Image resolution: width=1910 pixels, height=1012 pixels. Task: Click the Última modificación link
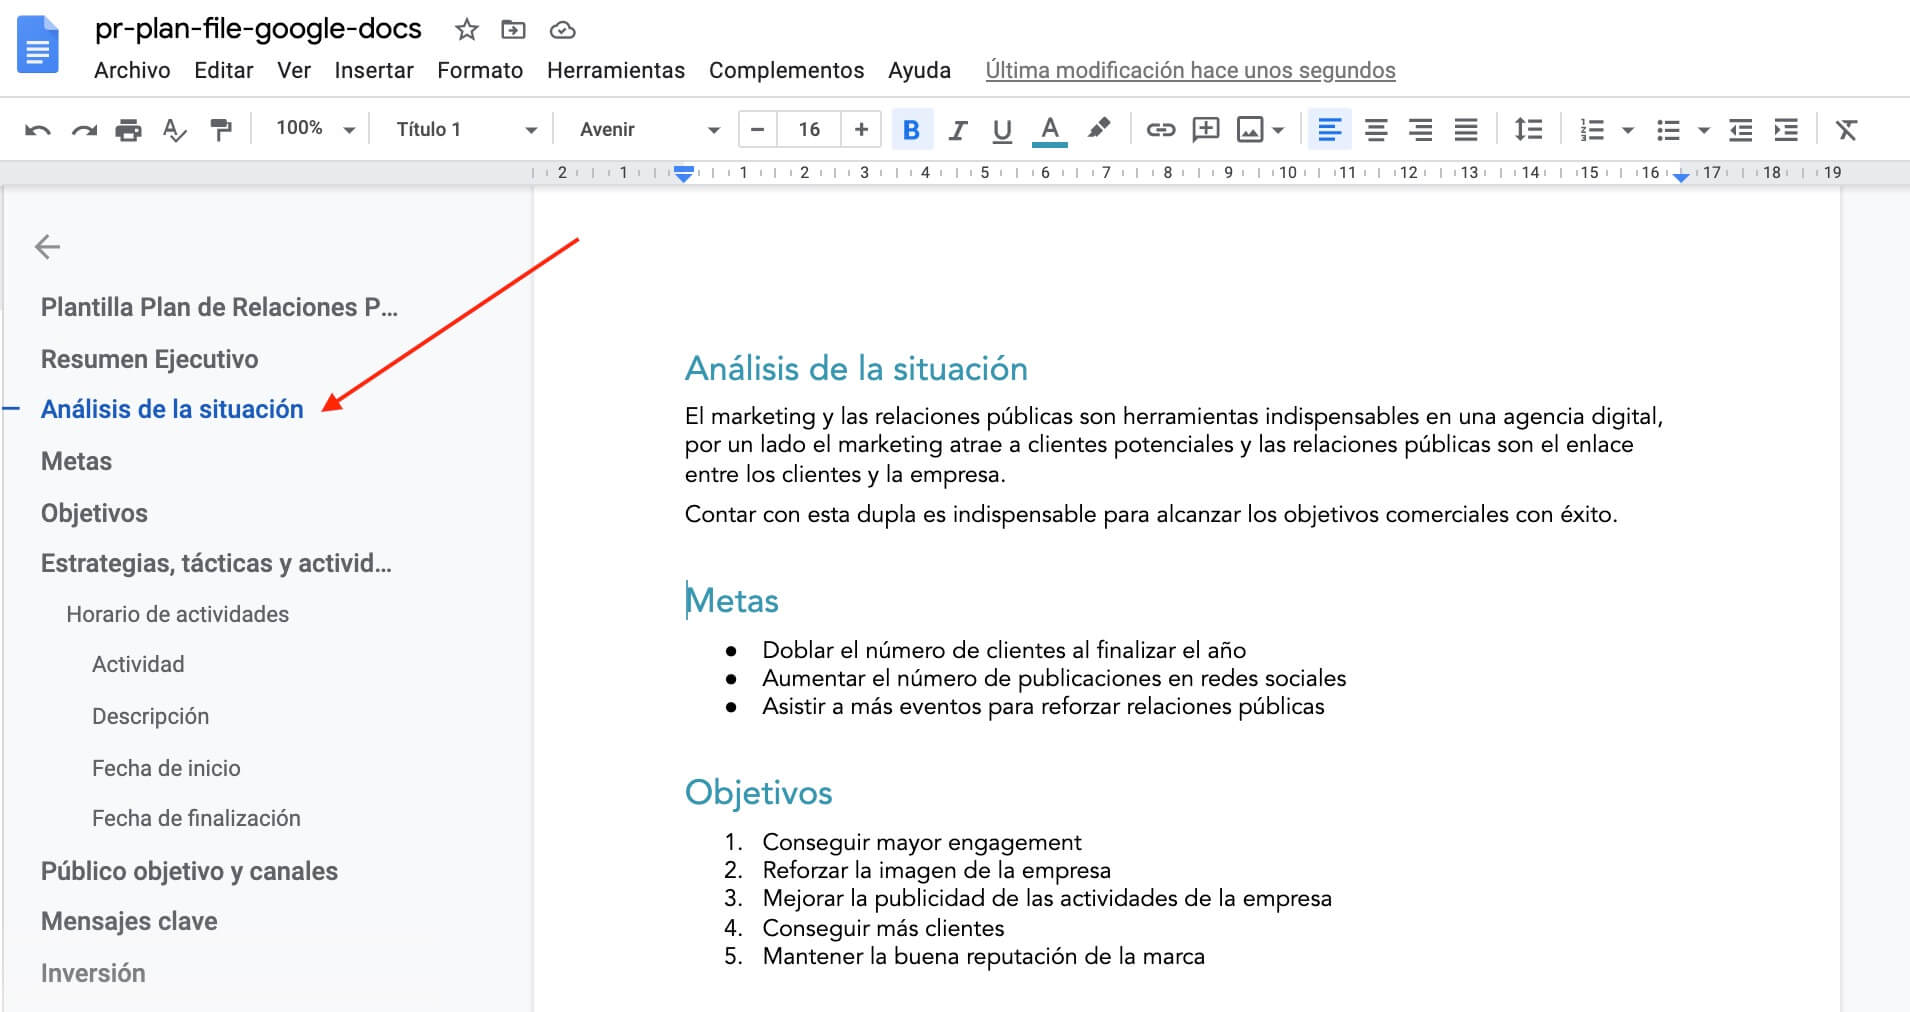1190,70
